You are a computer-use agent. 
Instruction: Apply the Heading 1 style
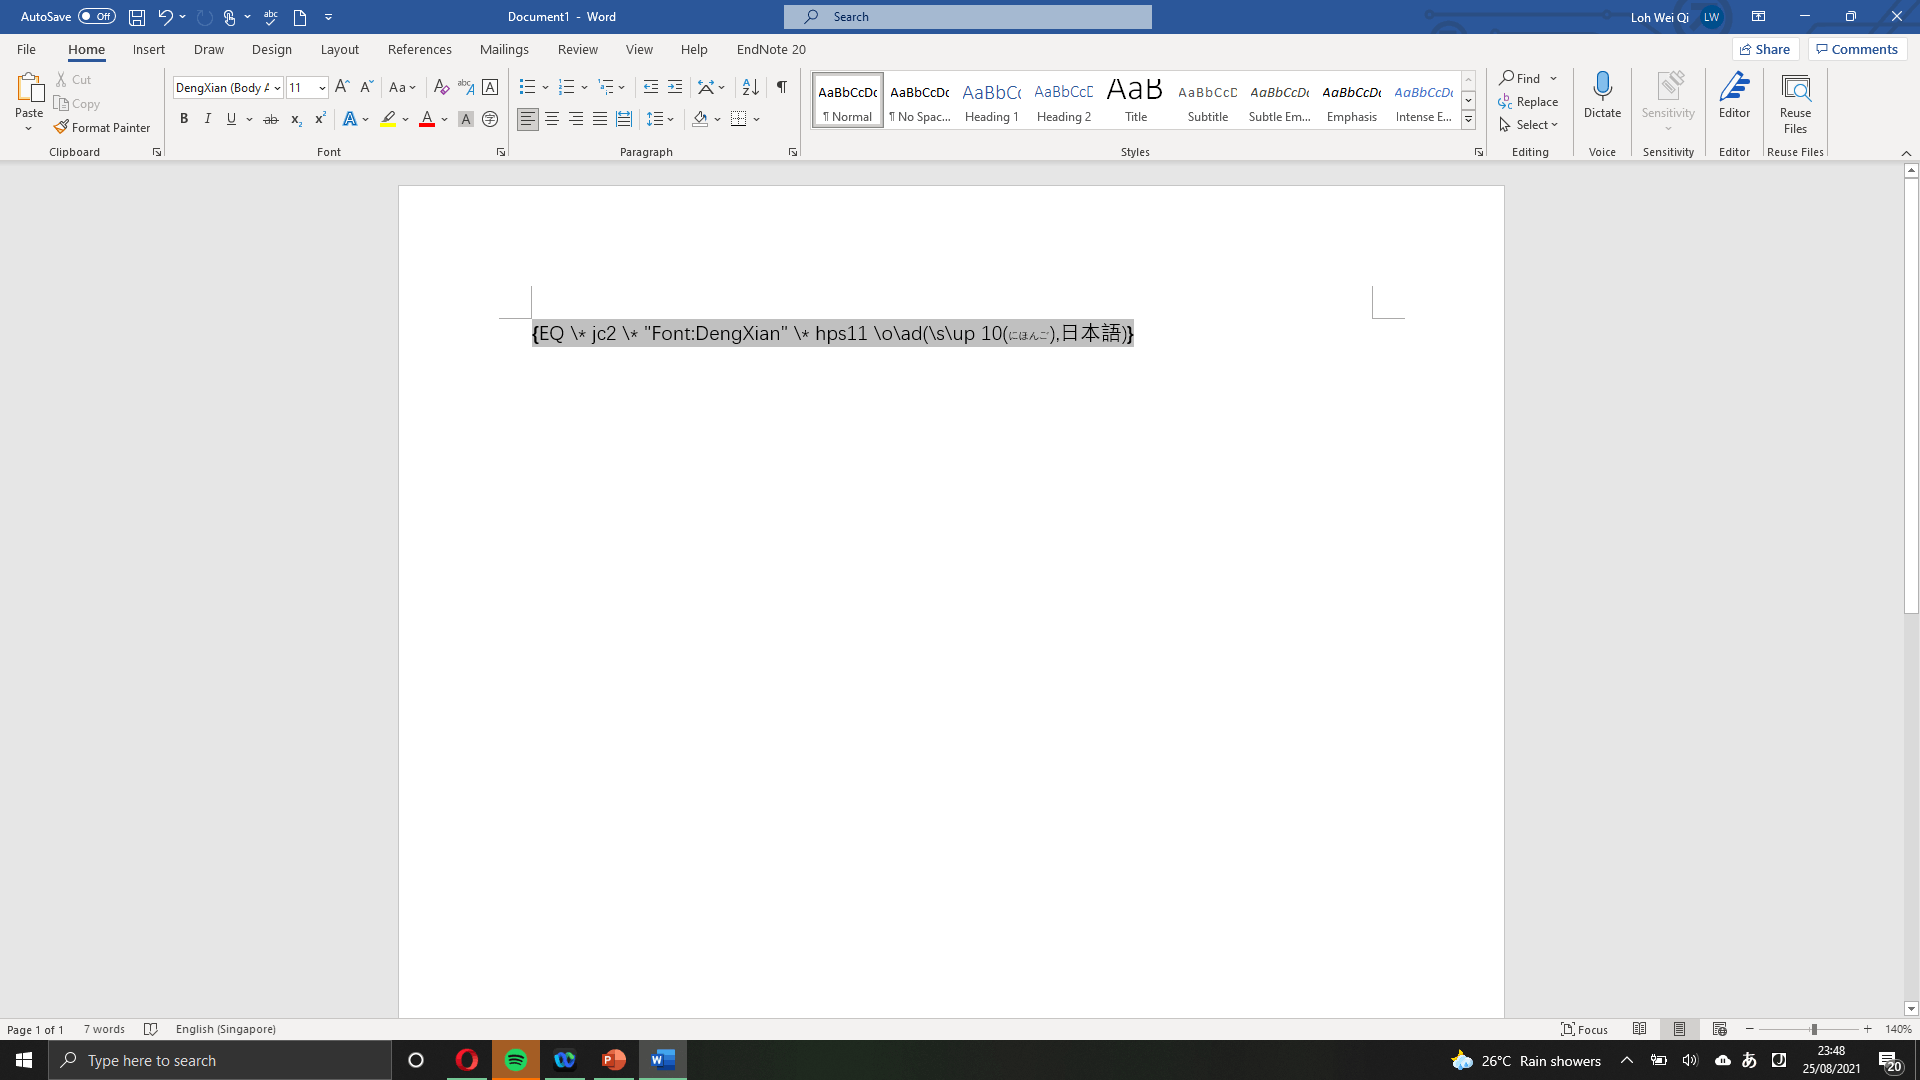point(991,101)
